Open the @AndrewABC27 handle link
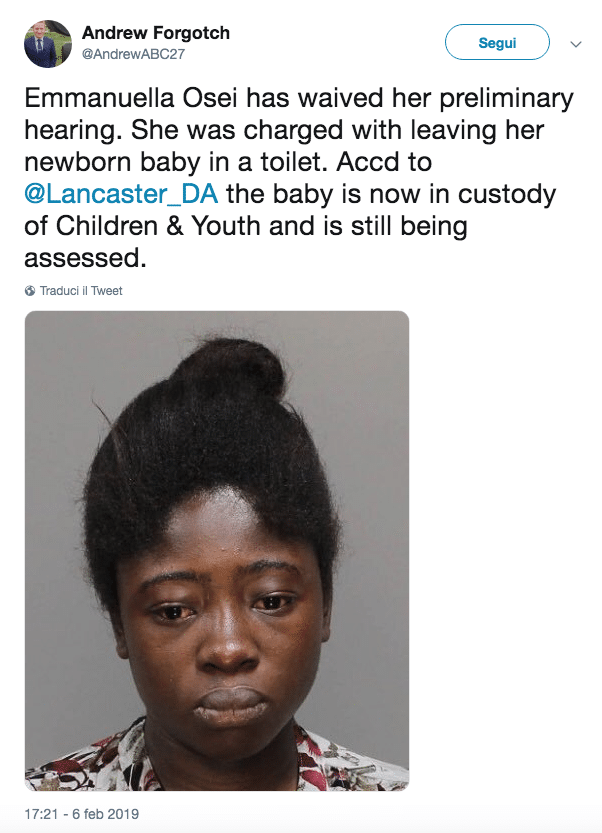This screenshot has width=602, height=833. 133,54
